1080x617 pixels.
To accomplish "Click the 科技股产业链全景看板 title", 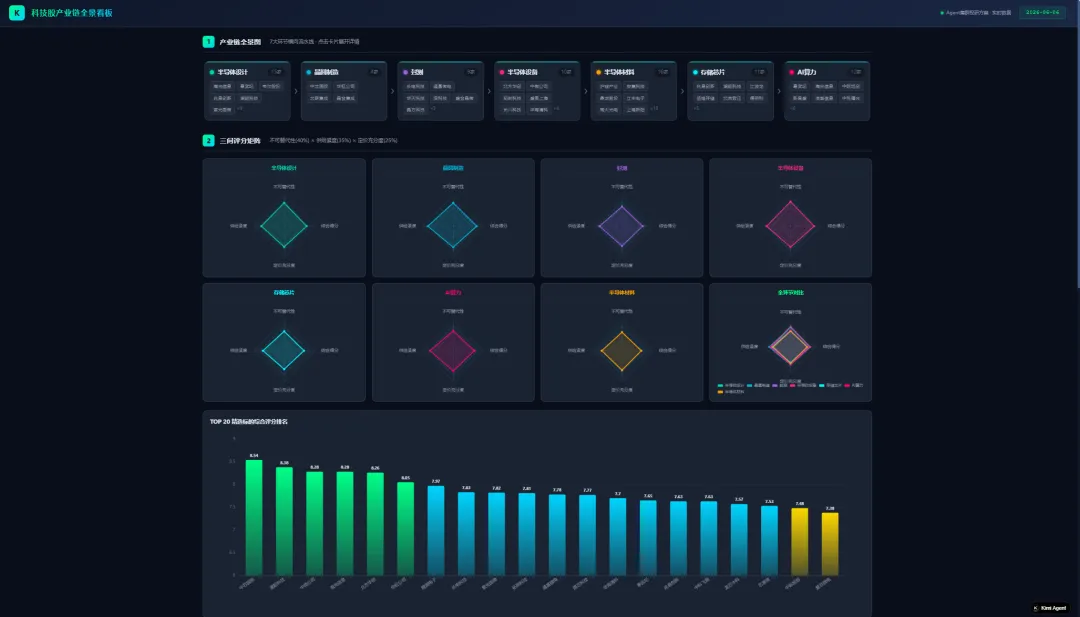I will click(72, 13).
